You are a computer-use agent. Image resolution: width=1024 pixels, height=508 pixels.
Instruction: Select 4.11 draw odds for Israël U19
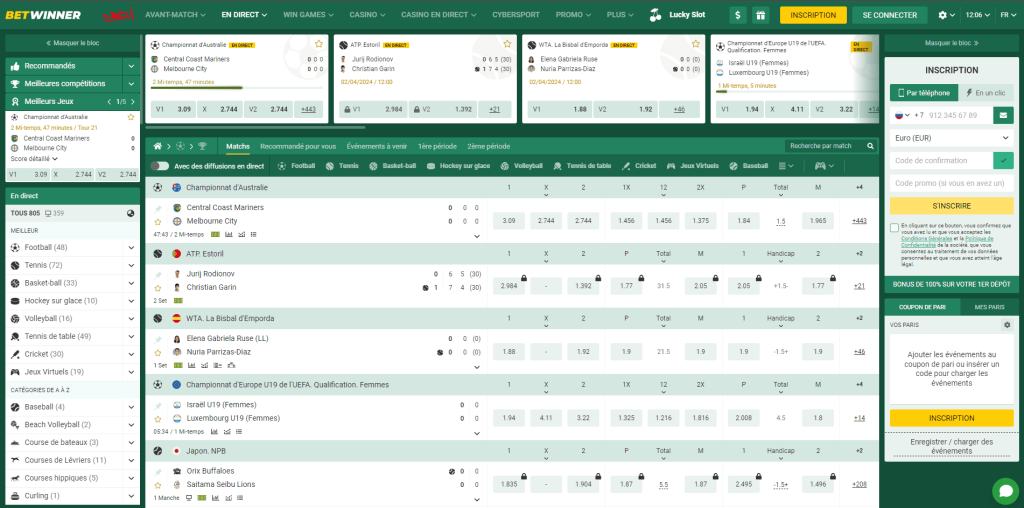pyautogui.click(x=546, y=418)
